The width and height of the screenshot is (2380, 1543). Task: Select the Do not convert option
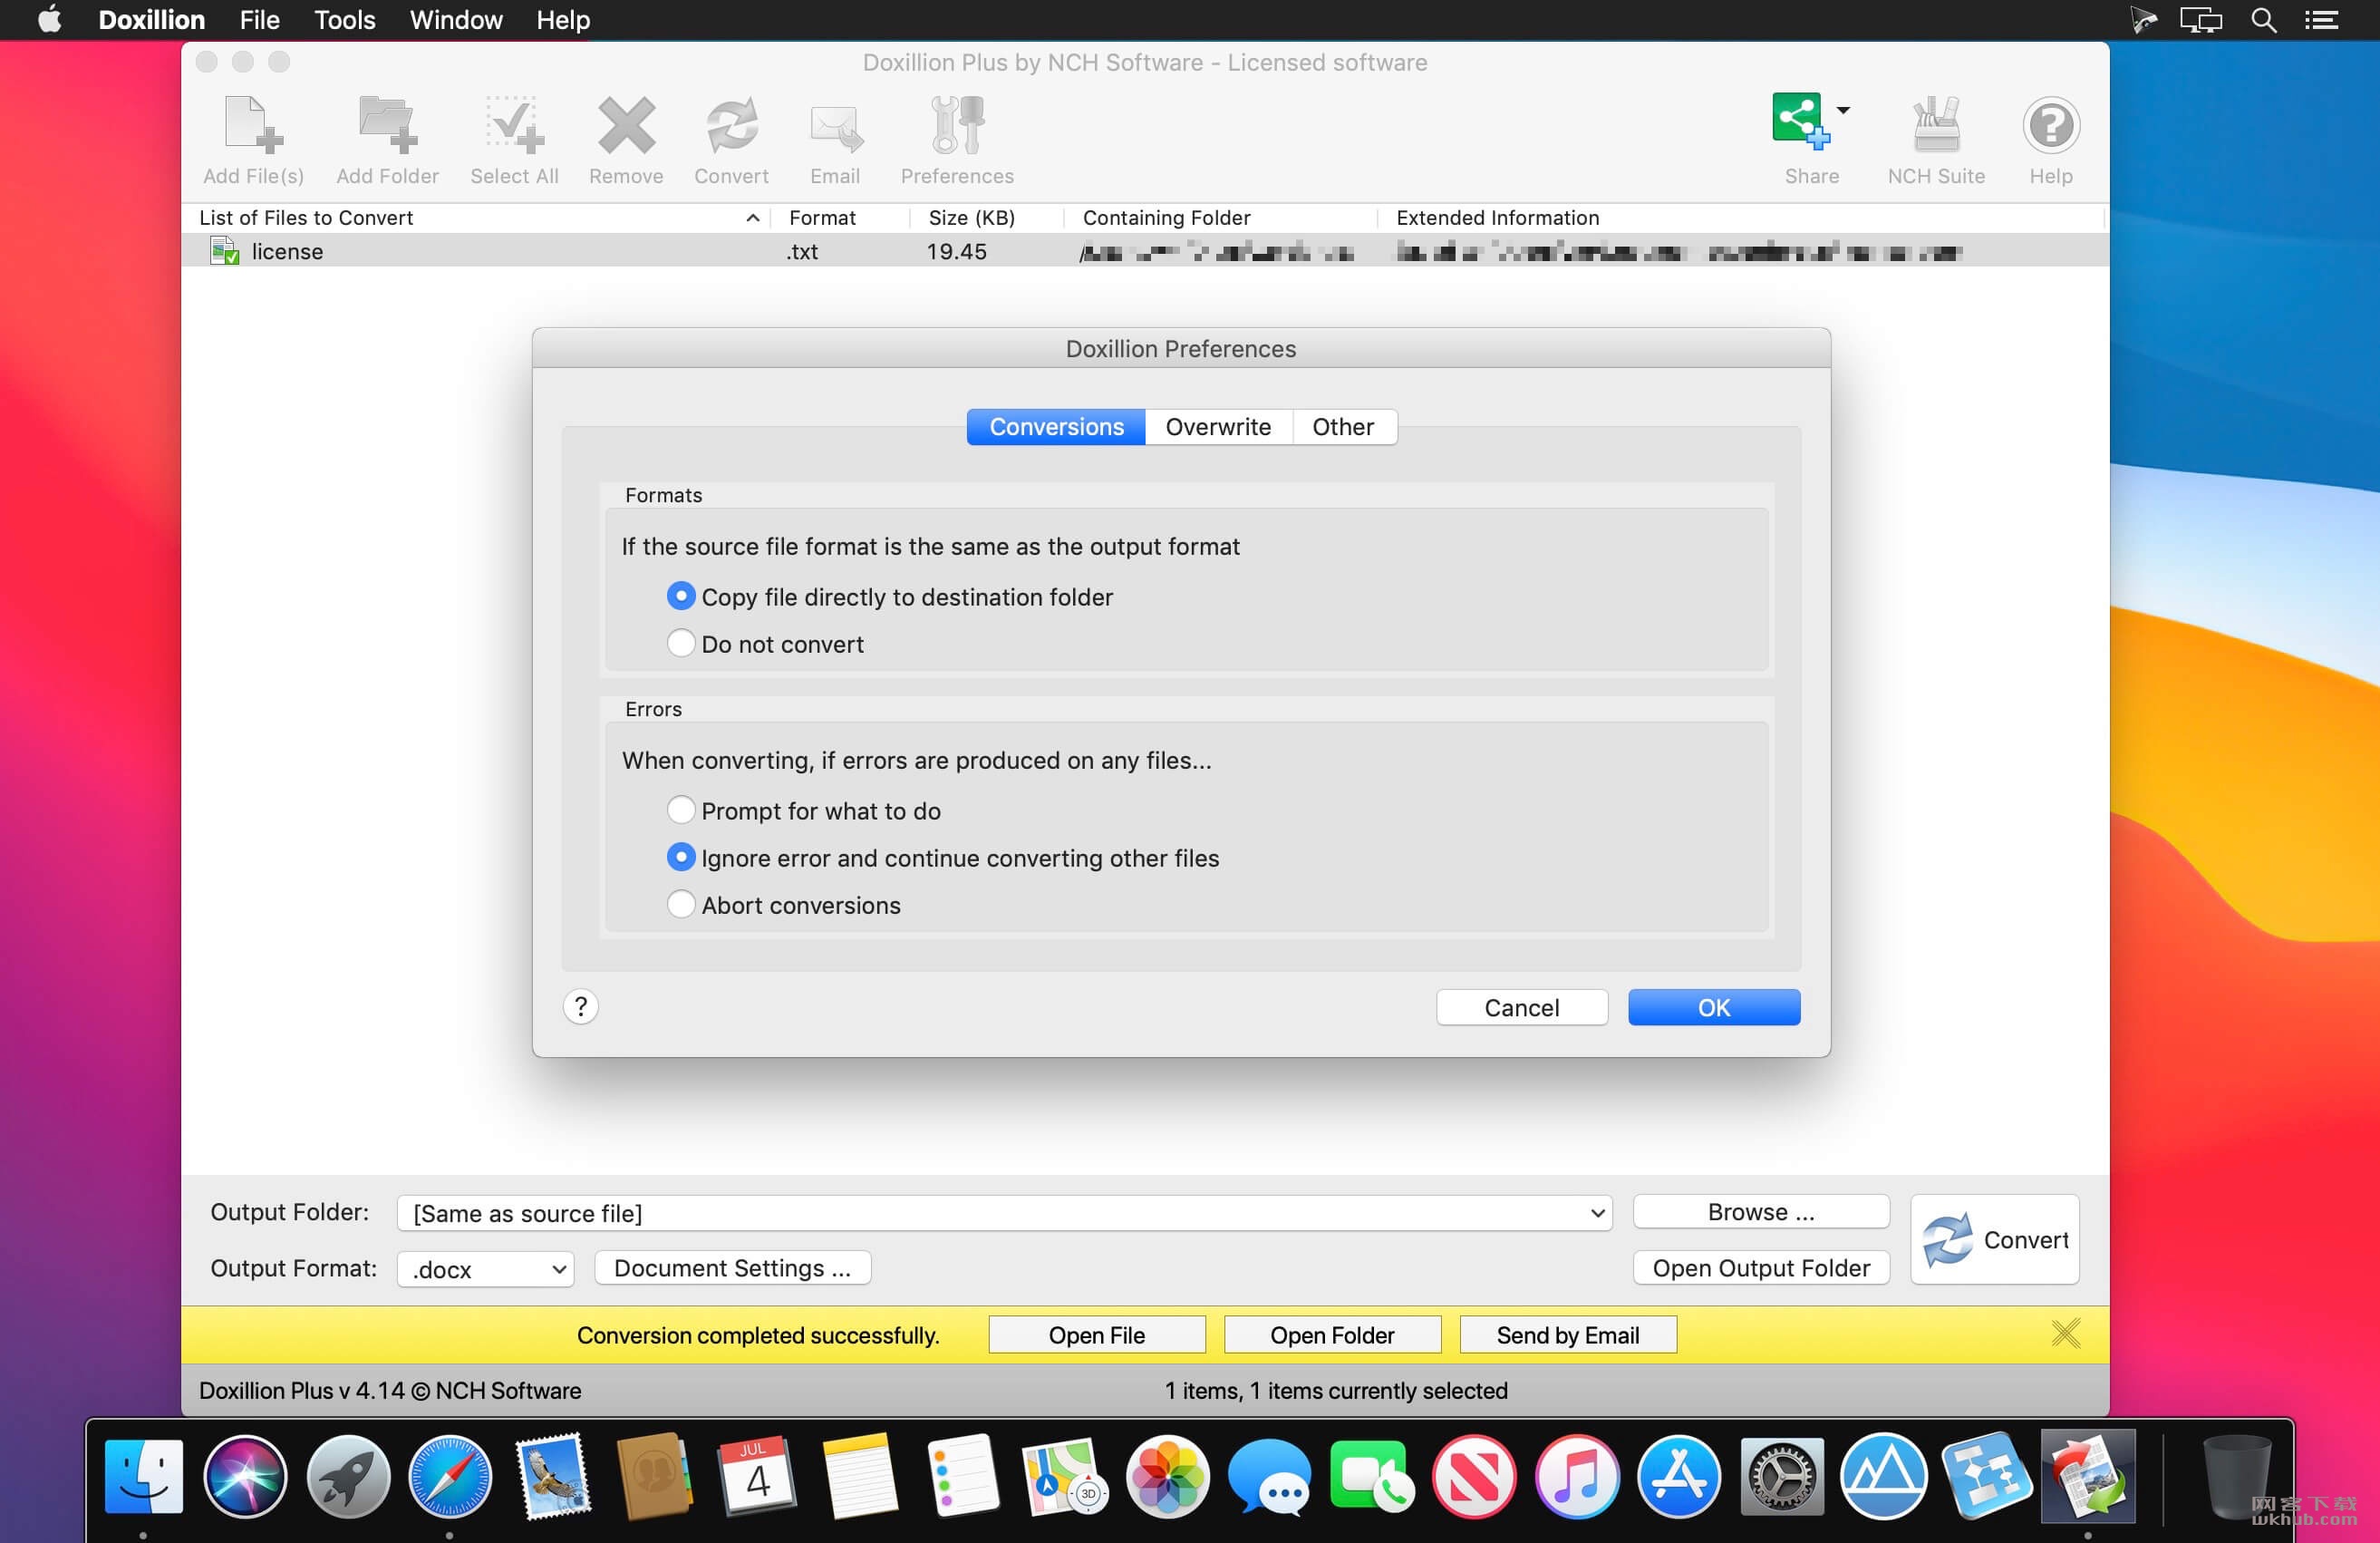coord(681,643)
